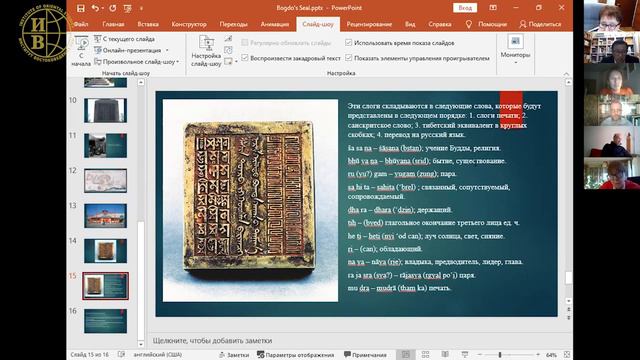640x360 pixels.
Task: Select the 'Слайд-шоу' tab
Action: click(318, 24)
